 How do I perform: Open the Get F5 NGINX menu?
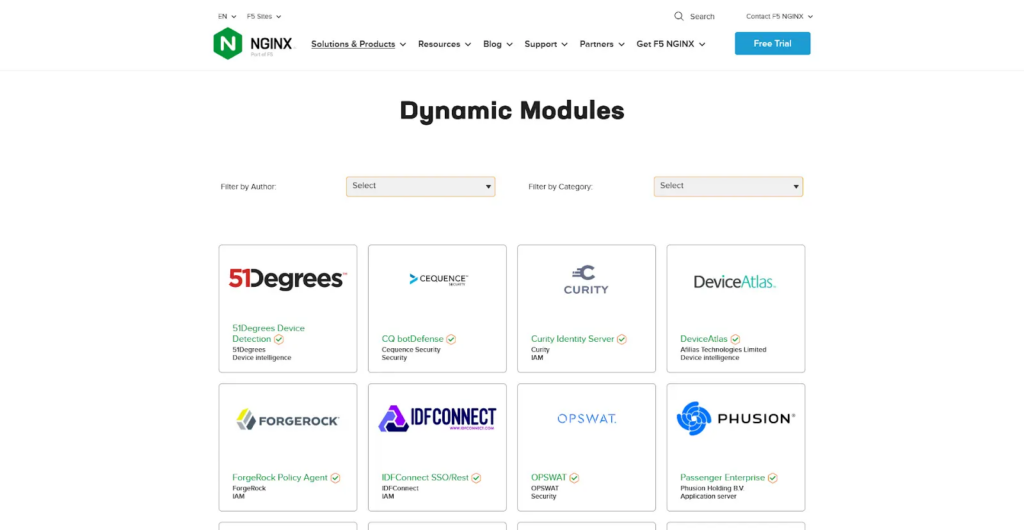pyautogui.click(x=671, y=44)
